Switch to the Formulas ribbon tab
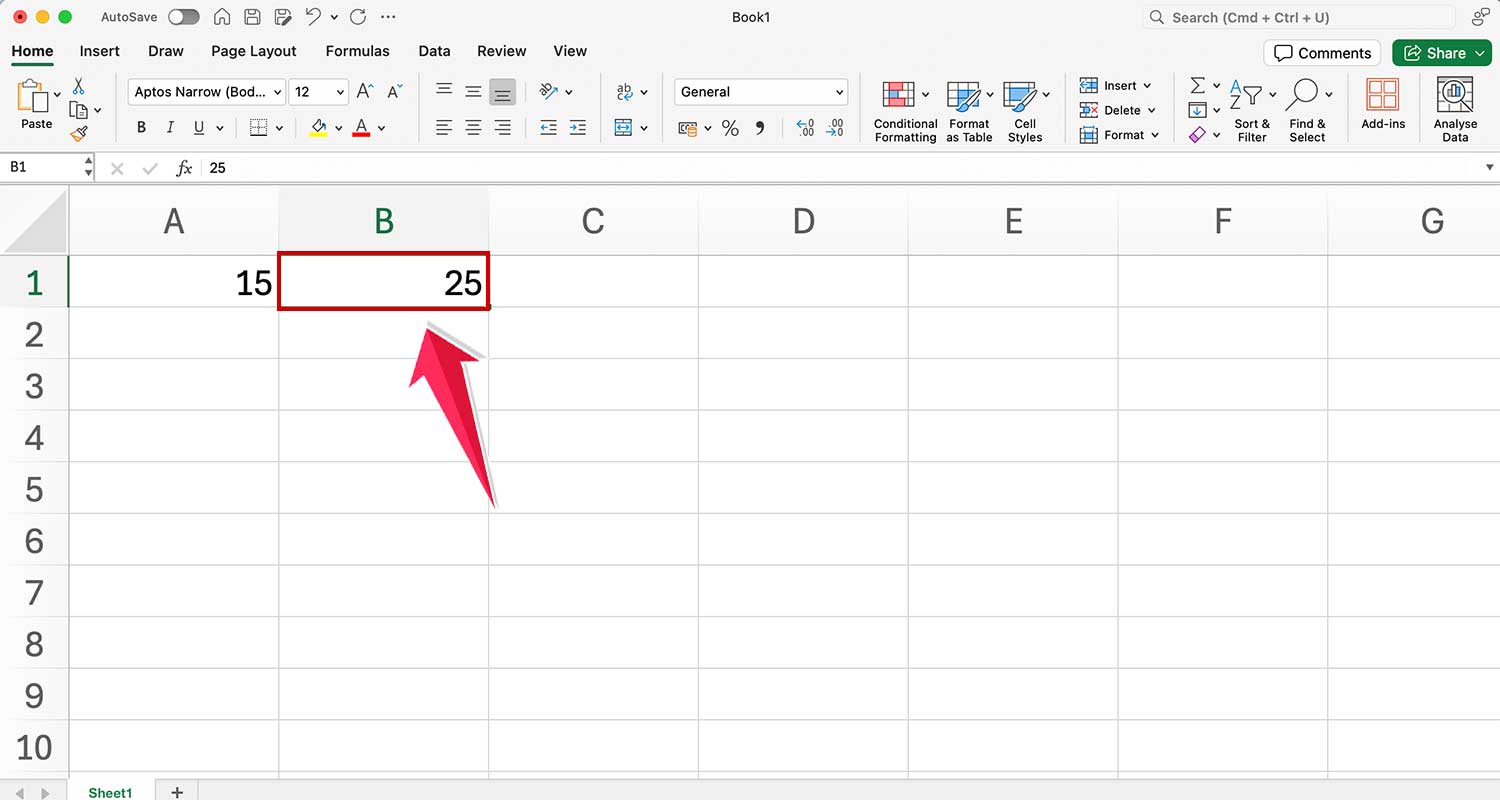 [x=357, y=51]
